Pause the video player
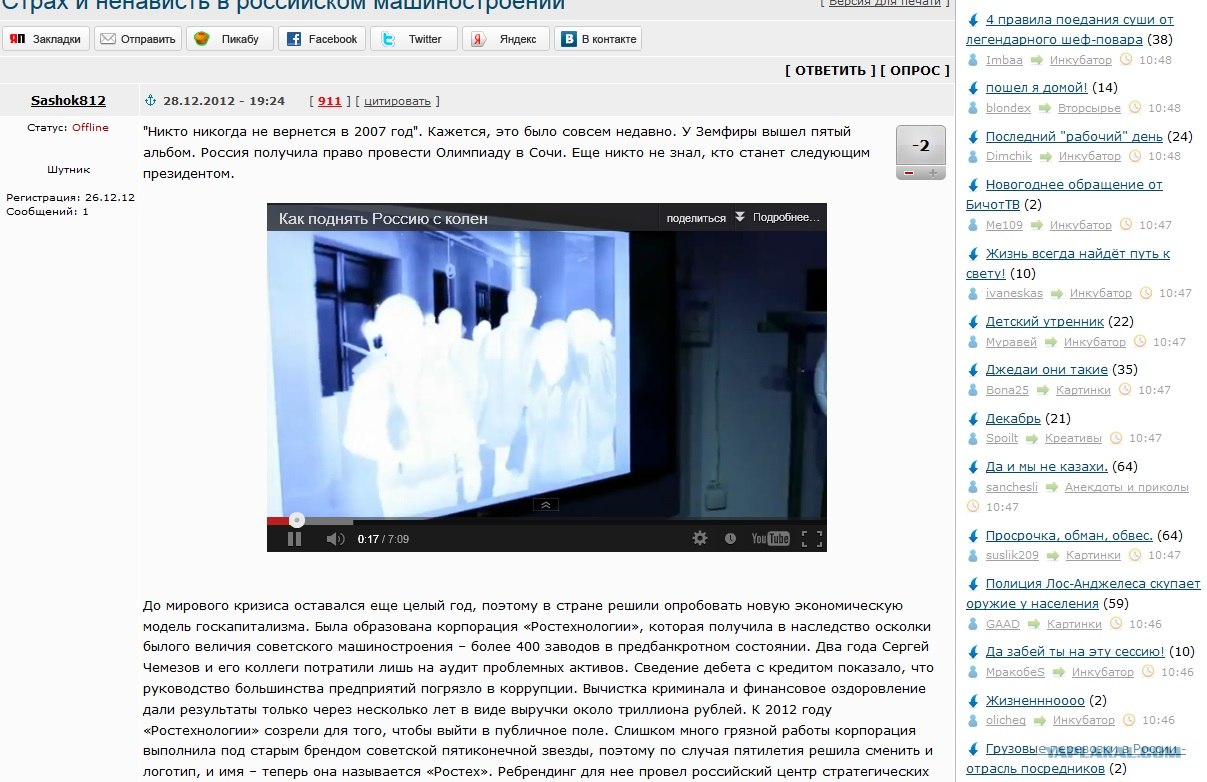The image size is (1207, 782). click(x=294, y=539)
